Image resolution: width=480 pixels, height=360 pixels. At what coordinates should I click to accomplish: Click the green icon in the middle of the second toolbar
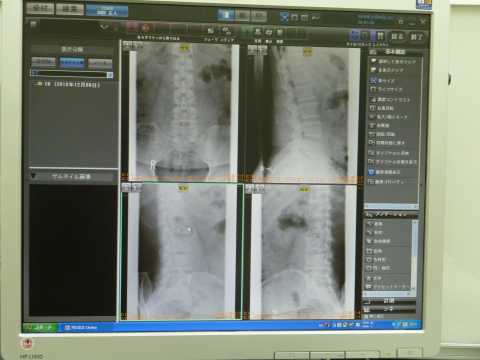pyautogui.click(x=247, y=32)
